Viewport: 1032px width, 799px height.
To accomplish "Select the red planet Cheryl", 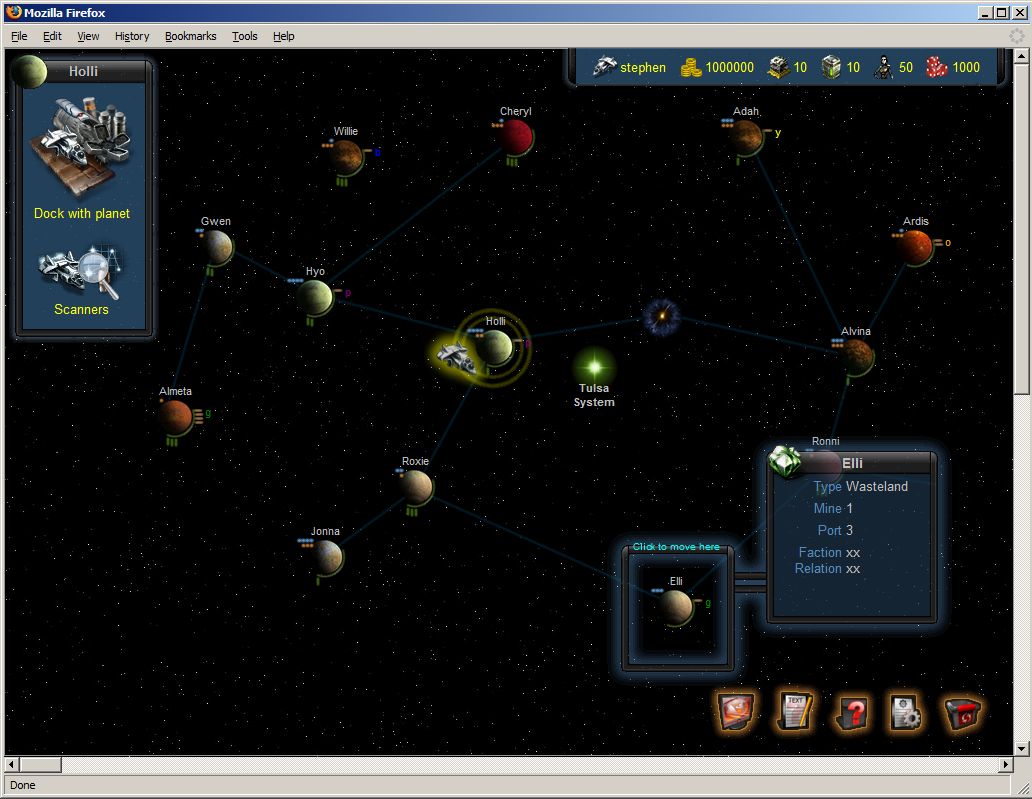I will [x=517, y=135].
